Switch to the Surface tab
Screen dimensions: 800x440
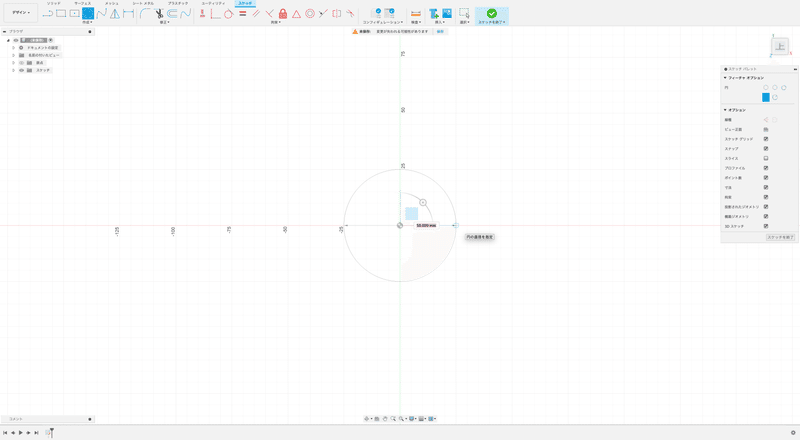coord(83,4)
